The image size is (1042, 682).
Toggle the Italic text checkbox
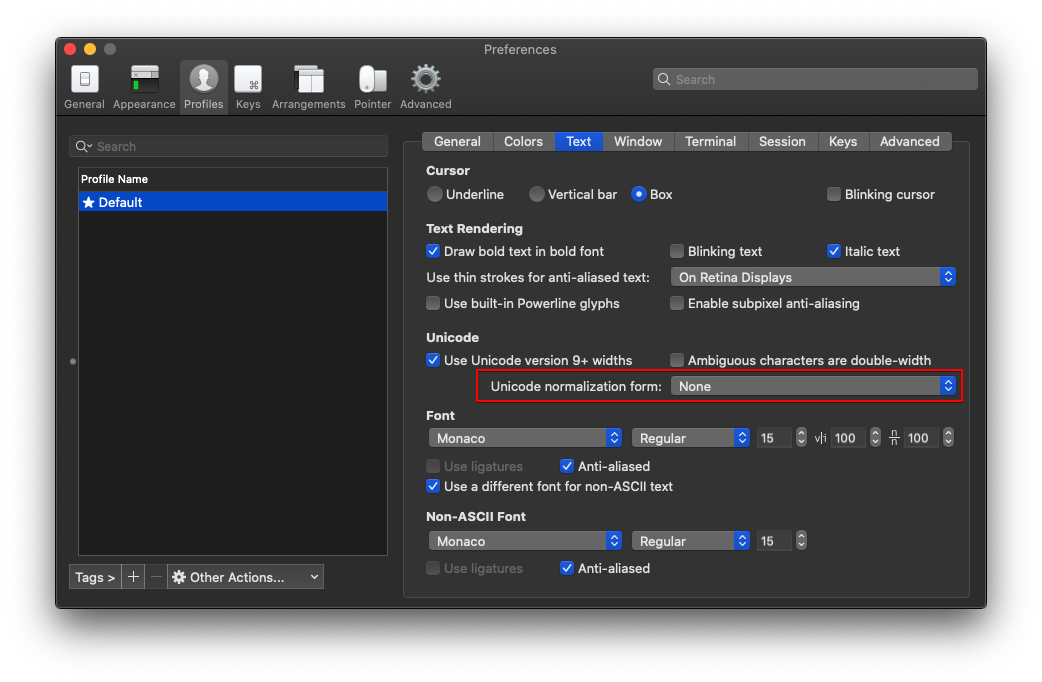coord(833,251)
